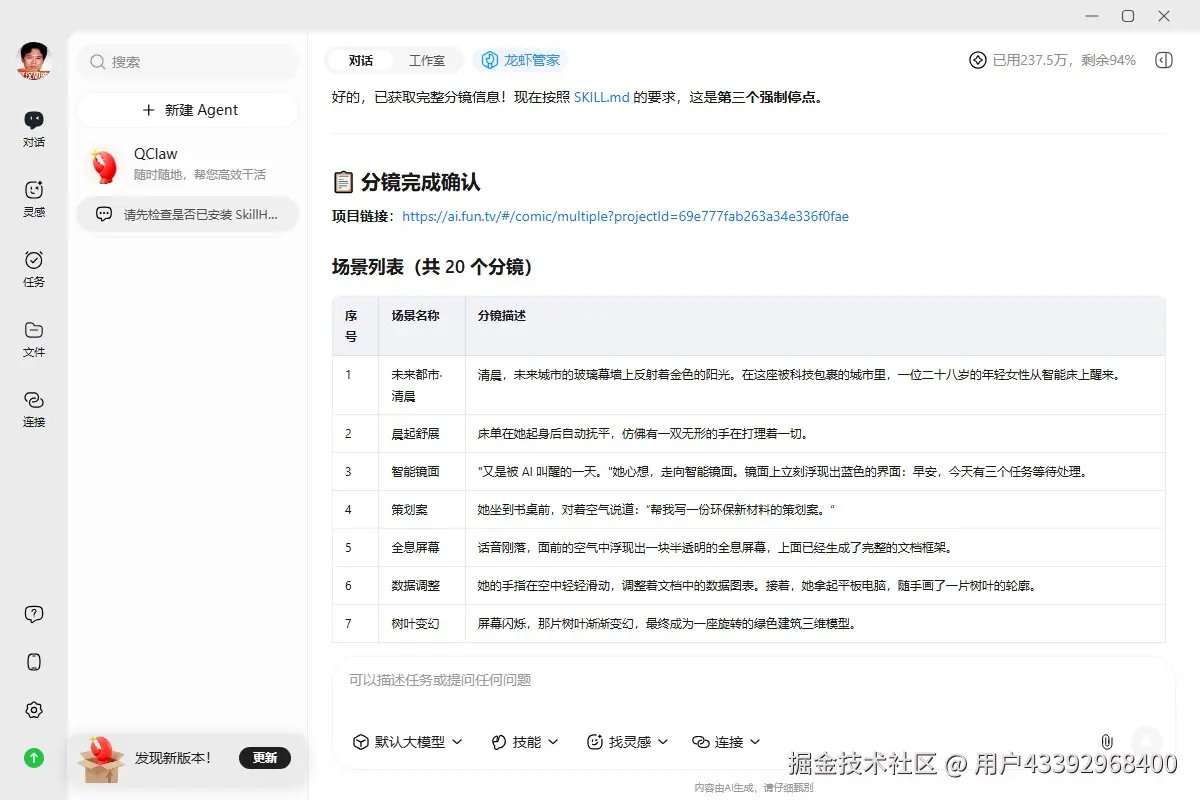Attach a file with the paperclip icon
This screenshot has width=1200, height=800.
click(x=1106, y=742)
